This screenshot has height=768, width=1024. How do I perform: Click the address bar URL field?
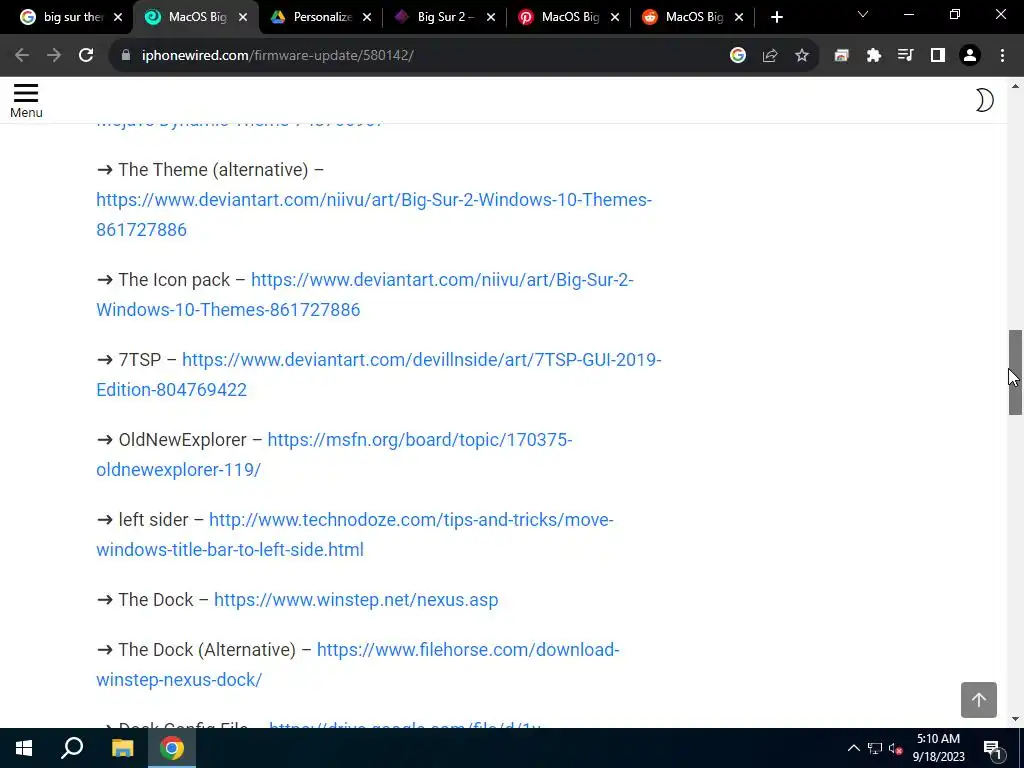coord(418,56)
